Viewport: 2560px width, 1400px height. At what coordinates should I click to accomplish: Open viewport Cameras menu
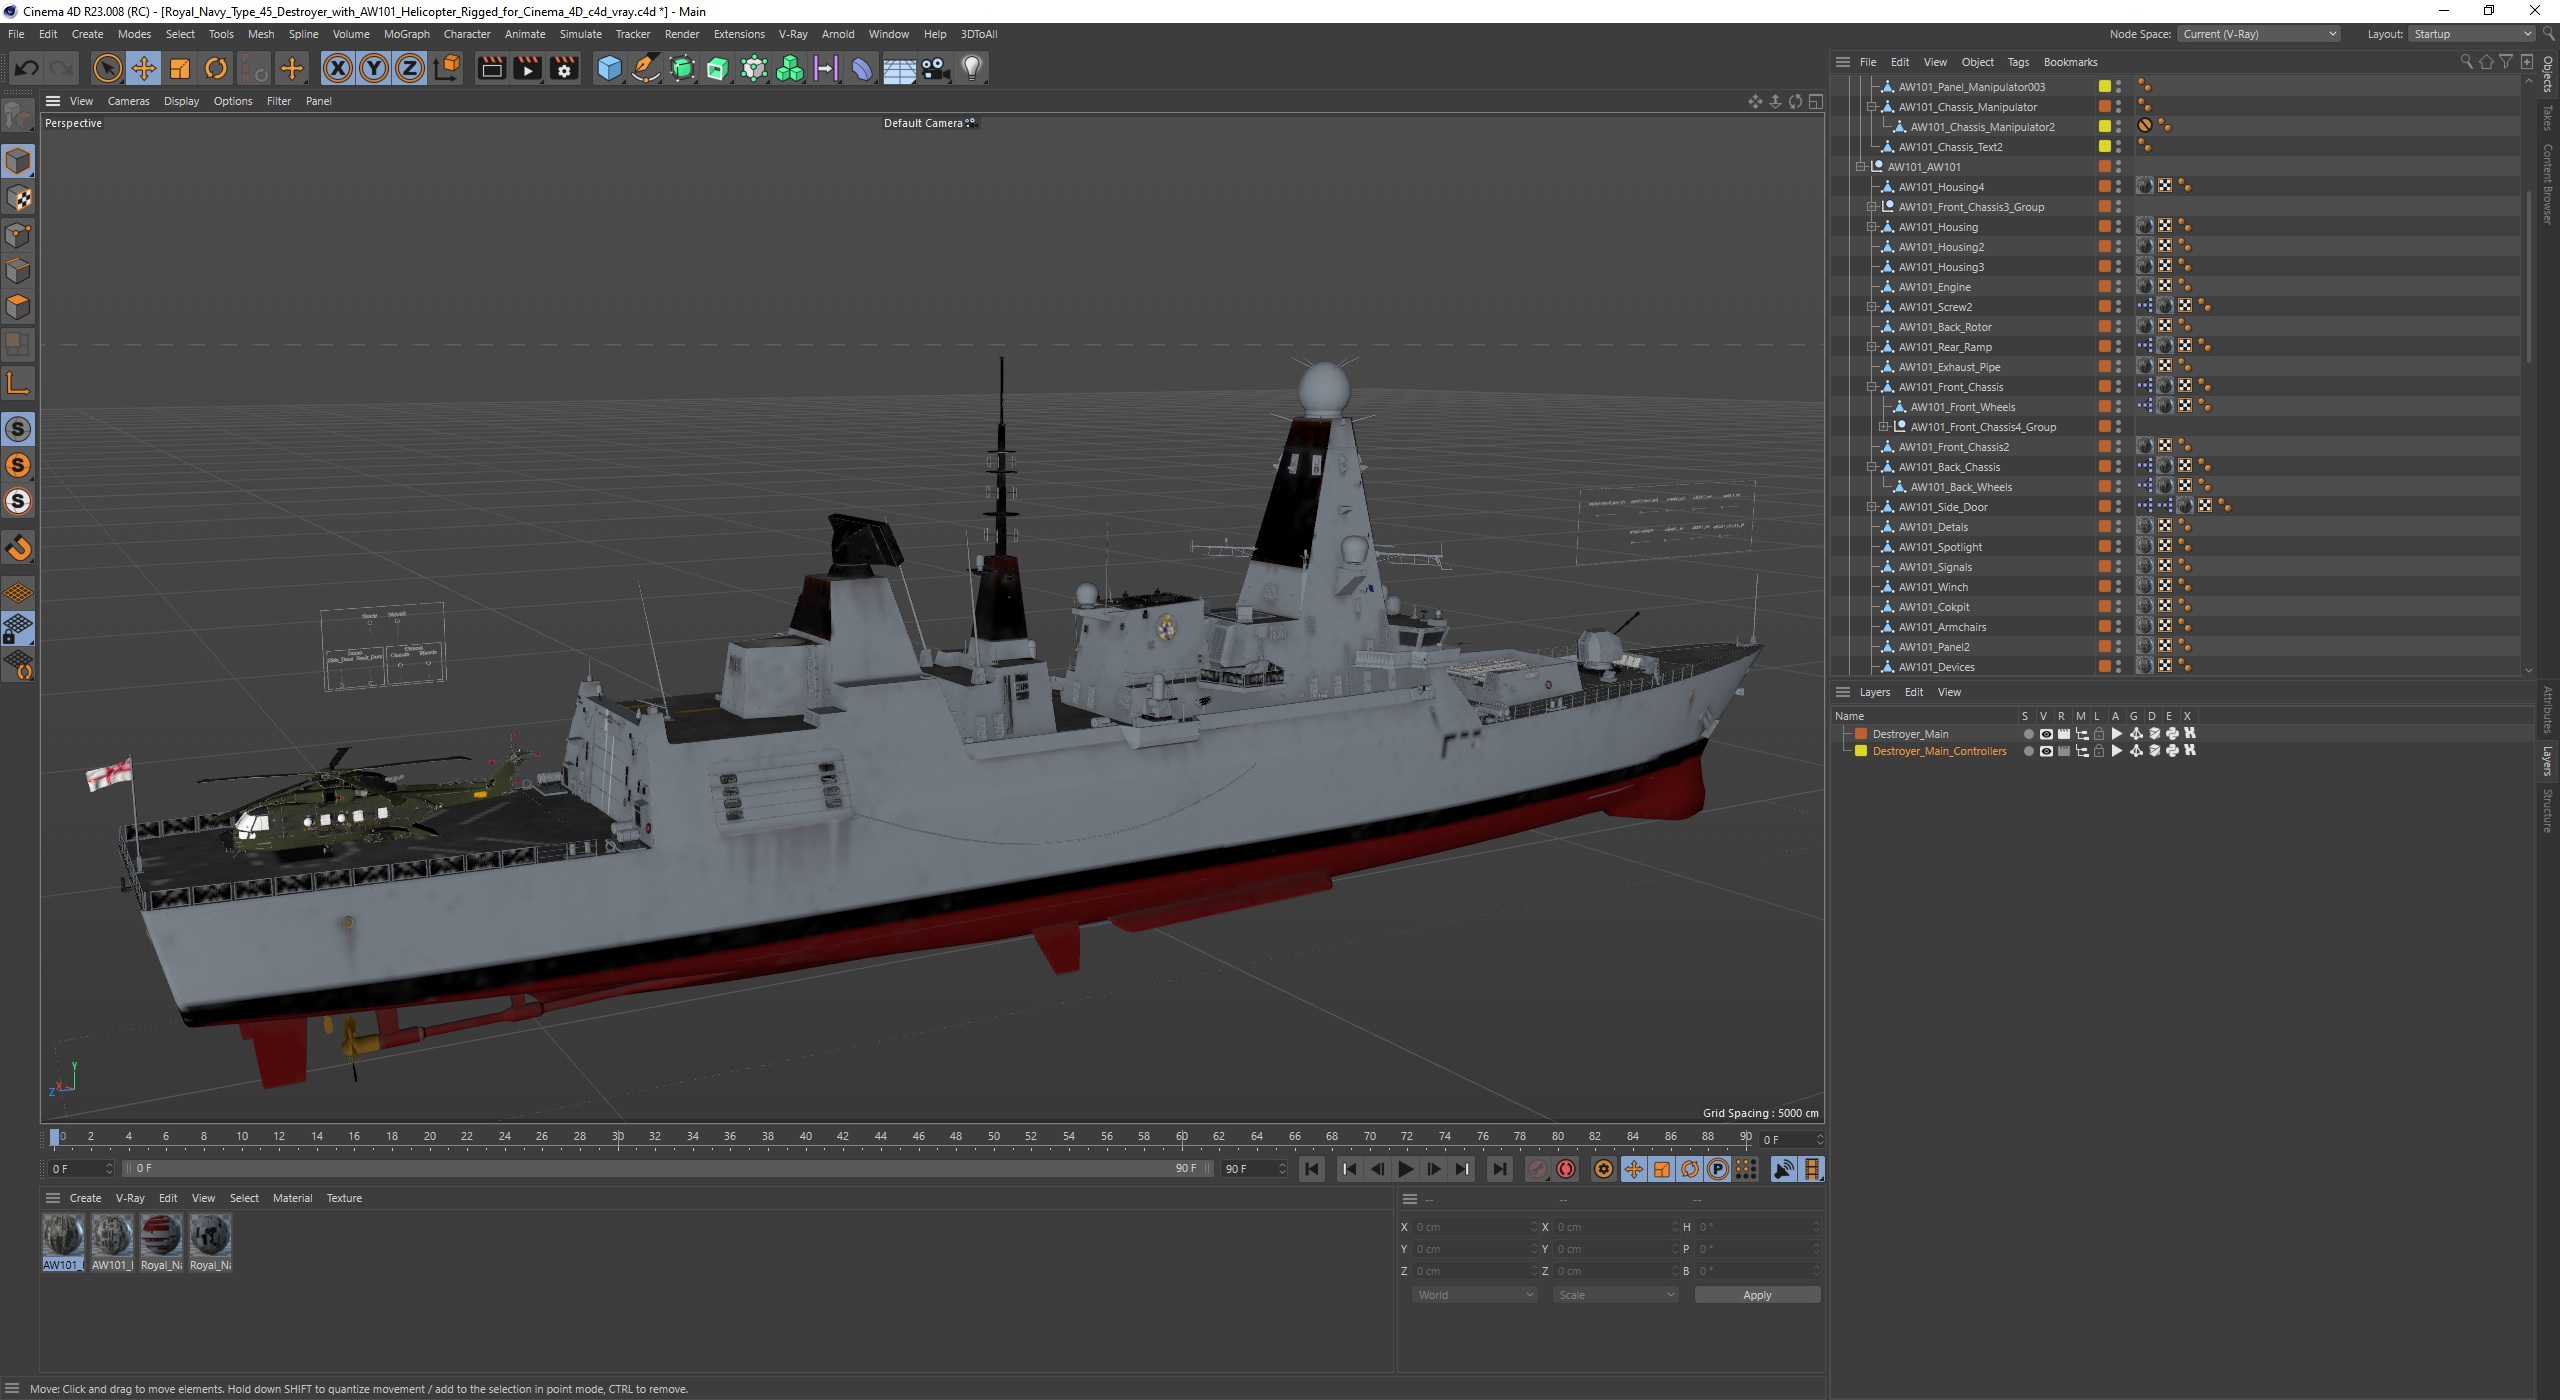coord(128,101)
